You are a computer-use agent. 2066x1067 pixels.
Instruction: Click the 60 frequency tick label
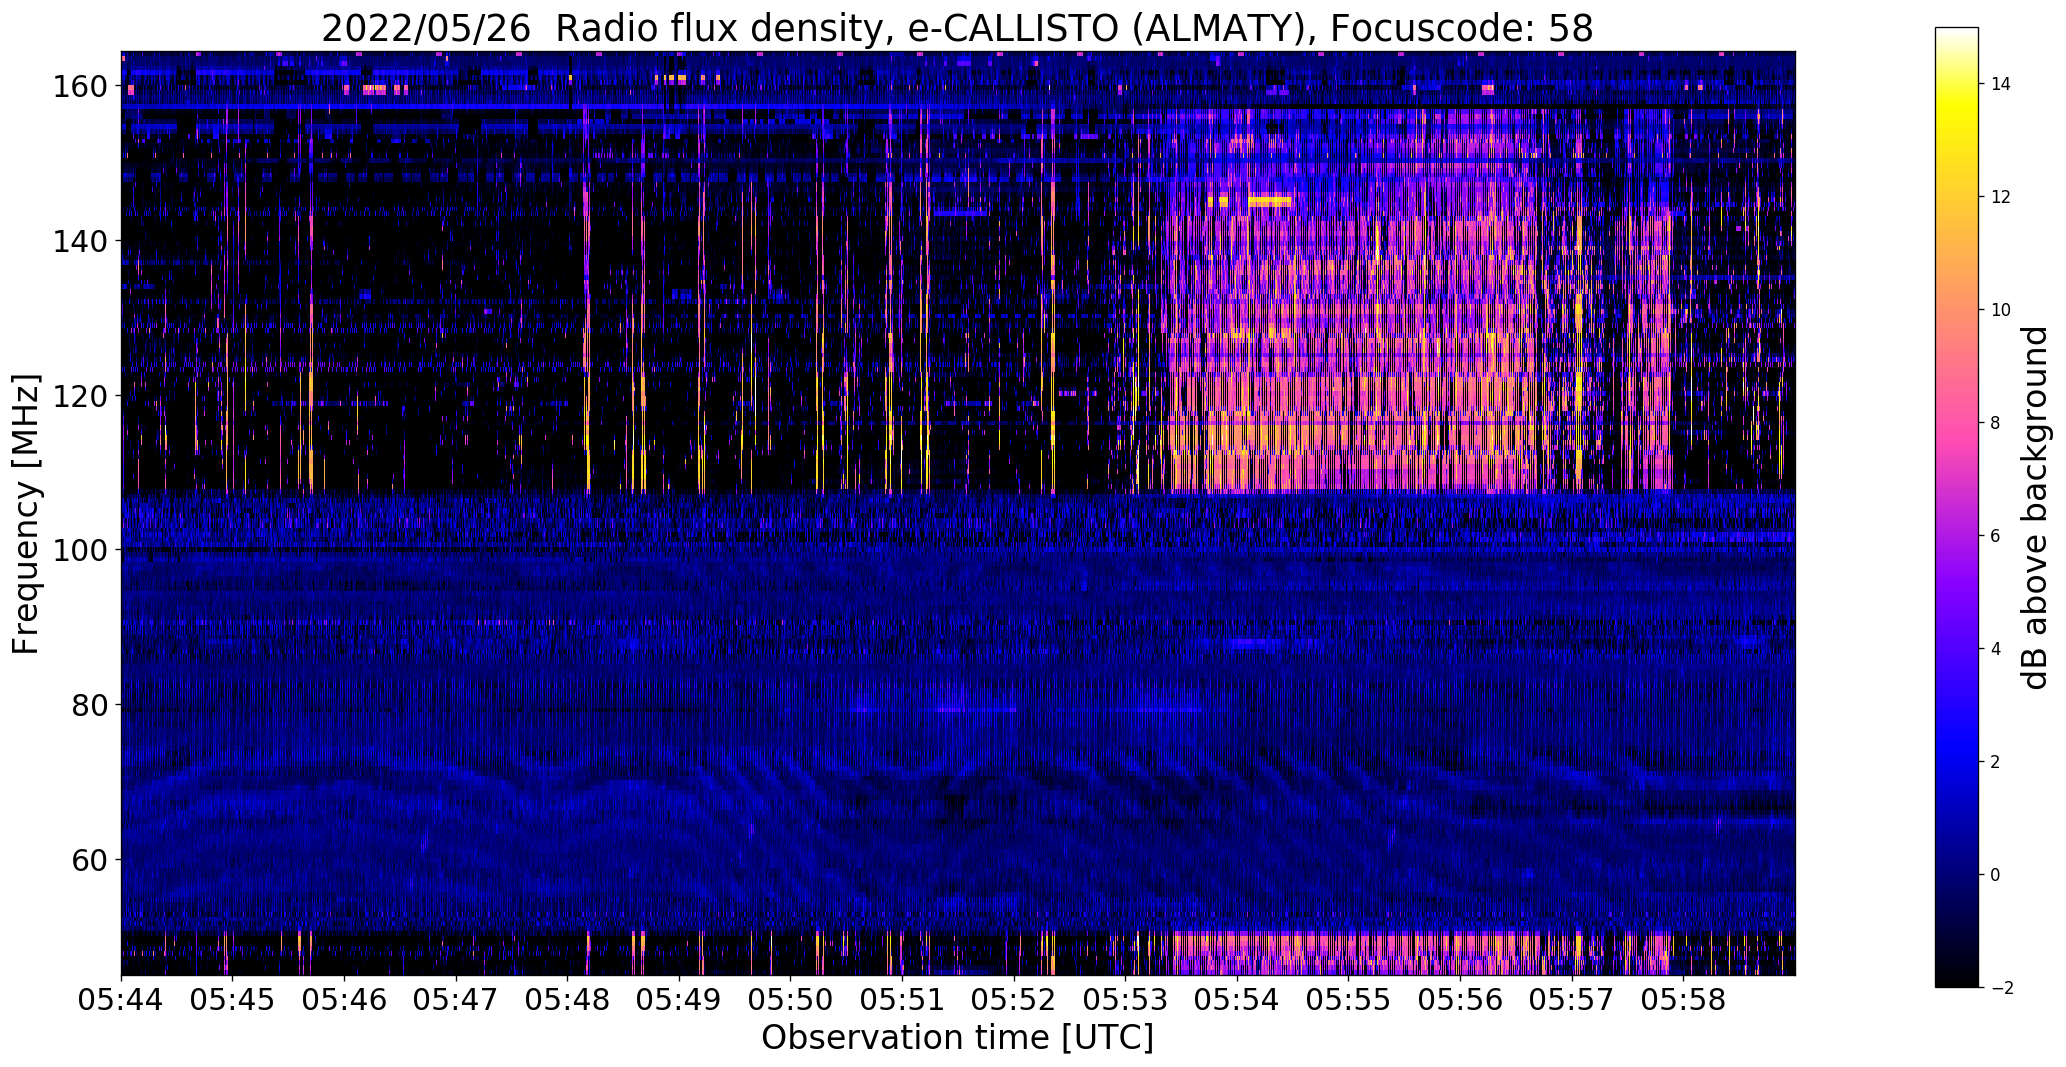point(90,860)
